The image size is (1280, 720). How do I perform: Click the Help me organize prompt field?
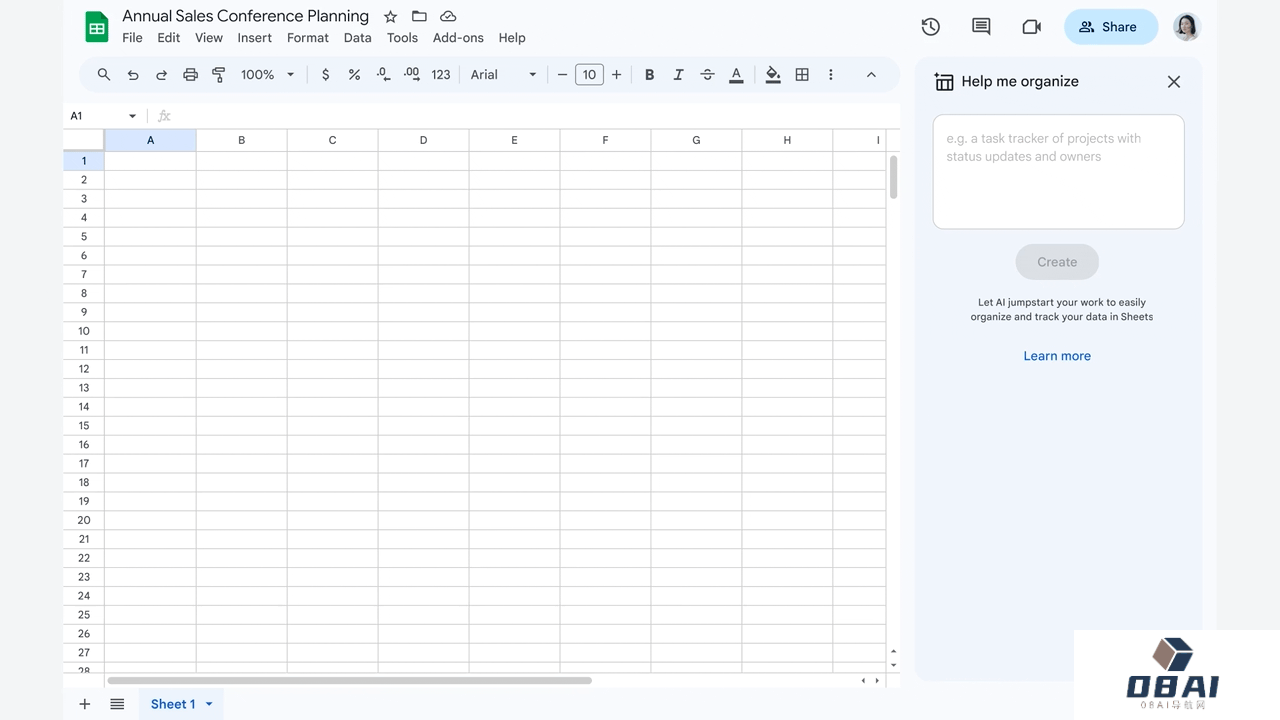1058,171
